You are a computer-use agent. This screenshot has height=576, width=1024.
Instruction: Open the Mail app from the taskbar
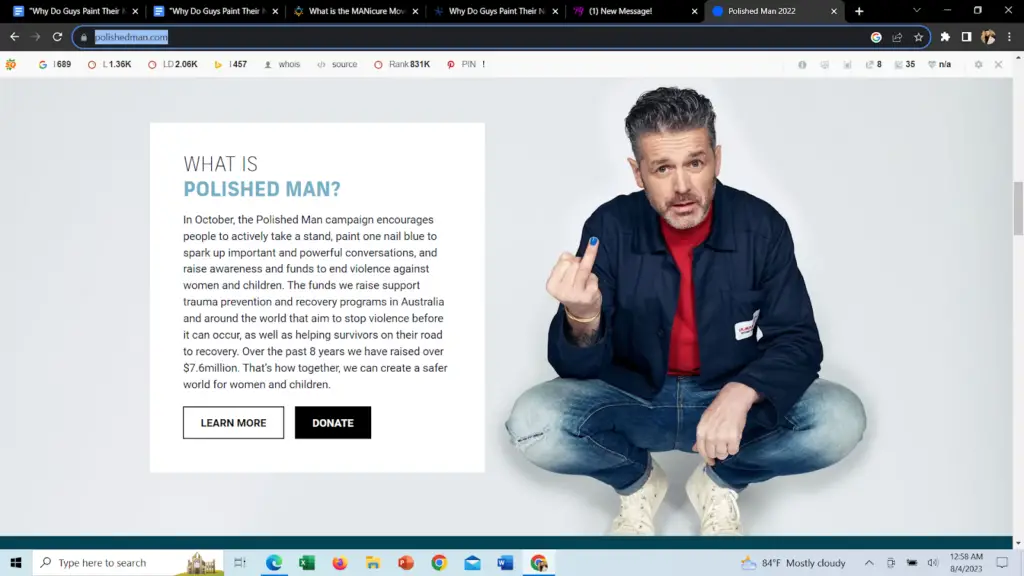click(472, 562)
